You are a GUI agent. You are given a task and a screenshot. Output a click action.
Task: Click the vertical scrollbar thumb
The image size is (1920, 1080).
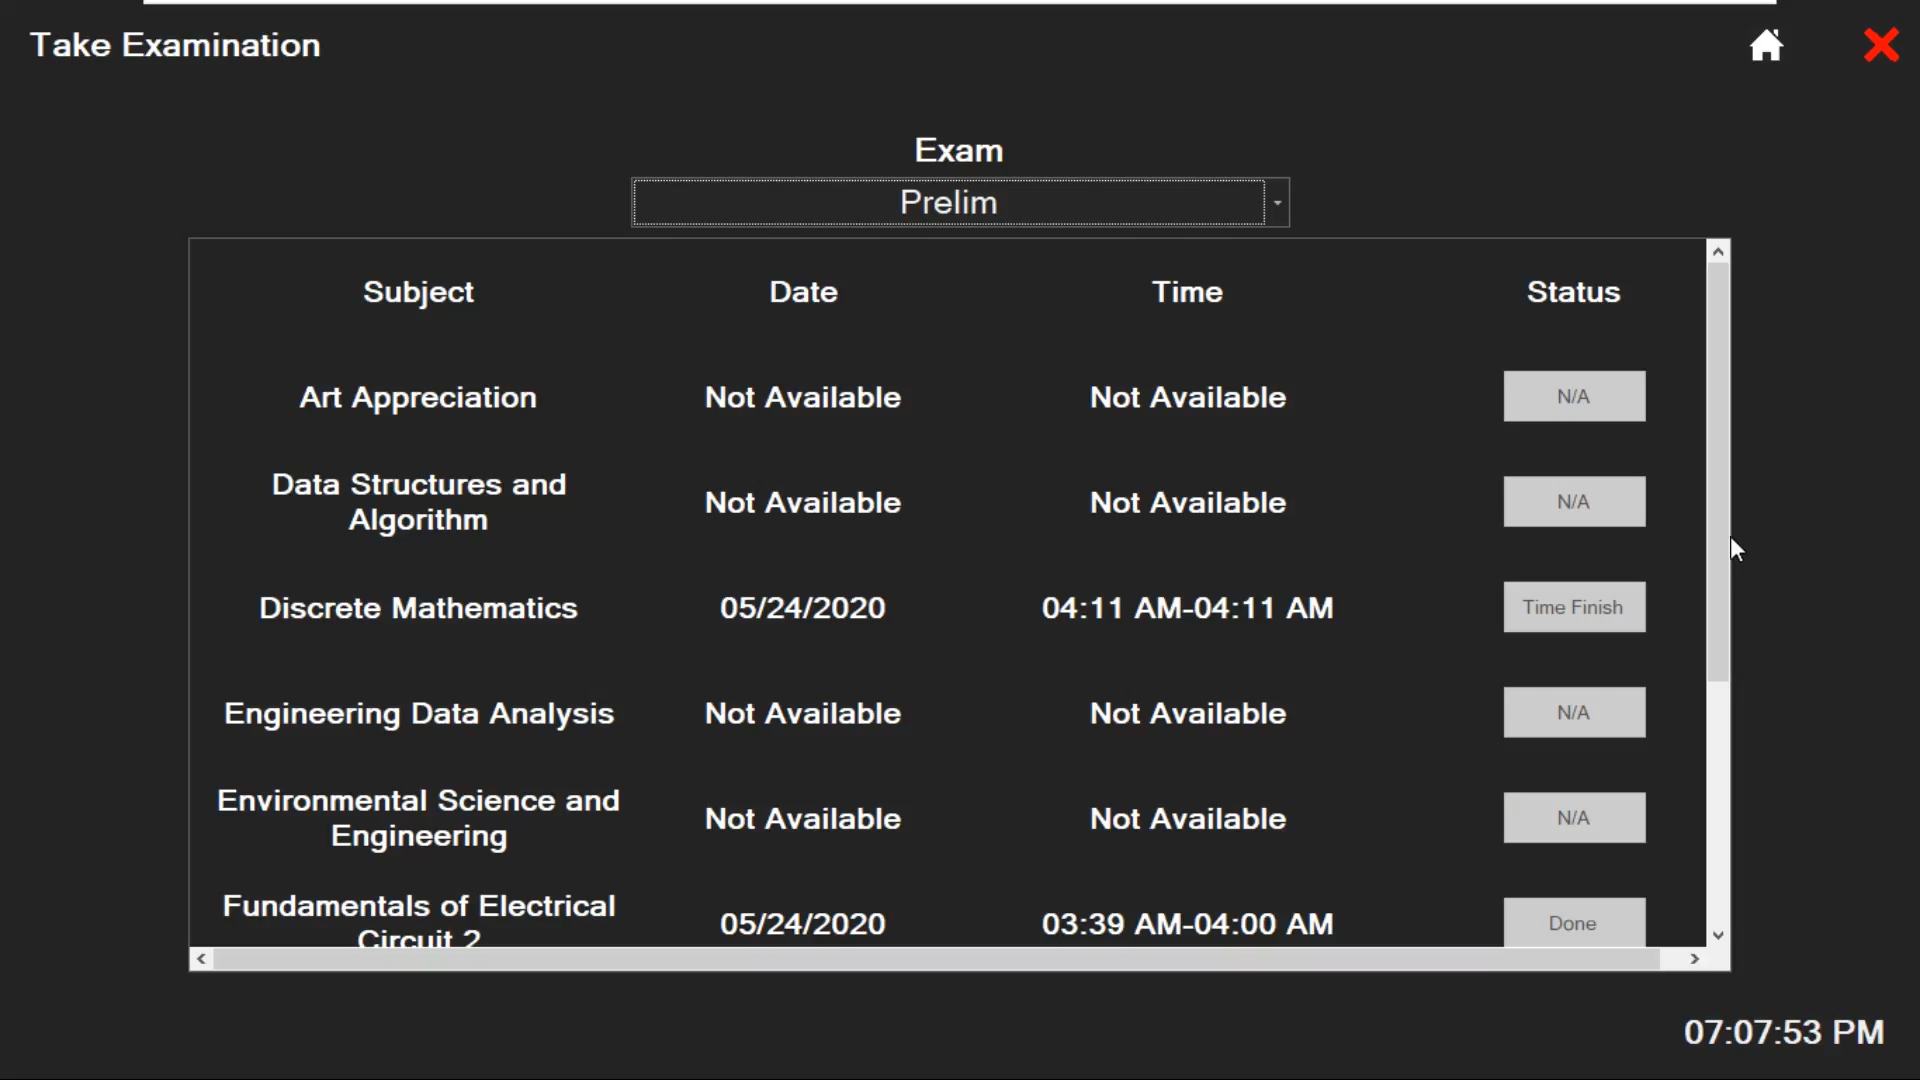[1718, 472]
